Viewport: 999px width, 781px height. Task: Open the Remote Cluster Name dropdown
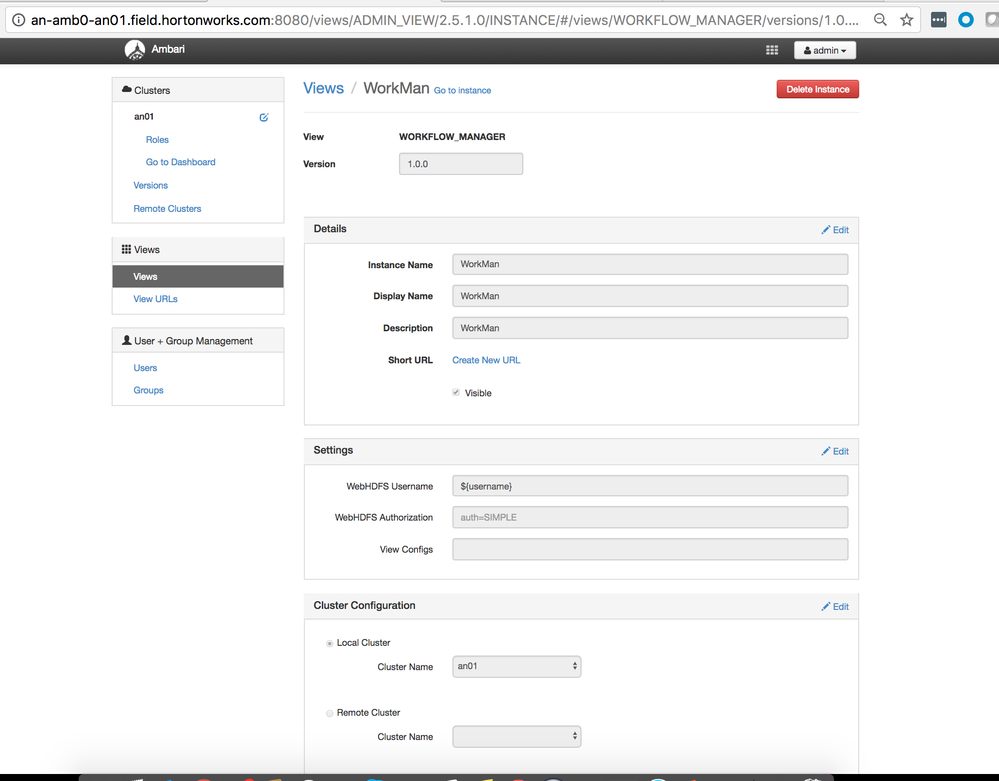pyautogui.click(x=517, y=736)
